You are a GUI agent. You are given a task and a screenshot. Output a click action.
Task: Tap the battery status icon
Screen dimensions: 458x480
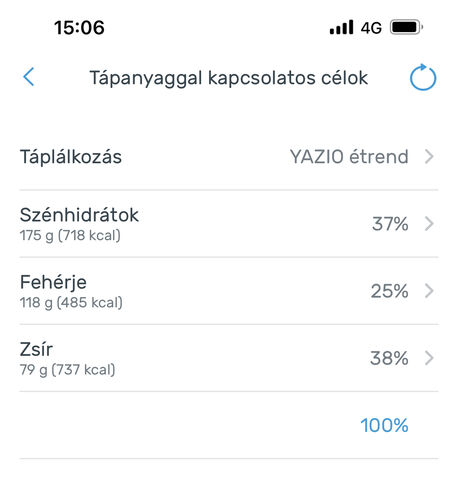click(407, 27)
